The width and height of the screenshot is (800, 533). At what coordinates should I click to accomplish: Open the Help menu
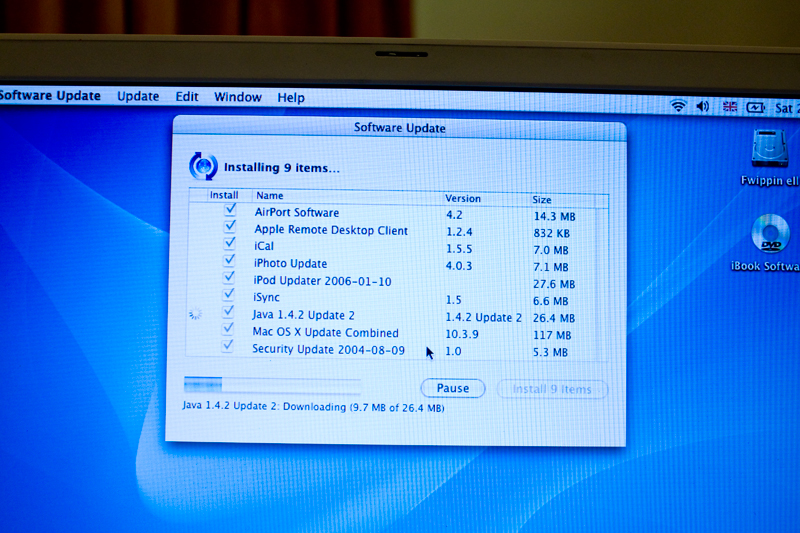[x=291, y=98]
